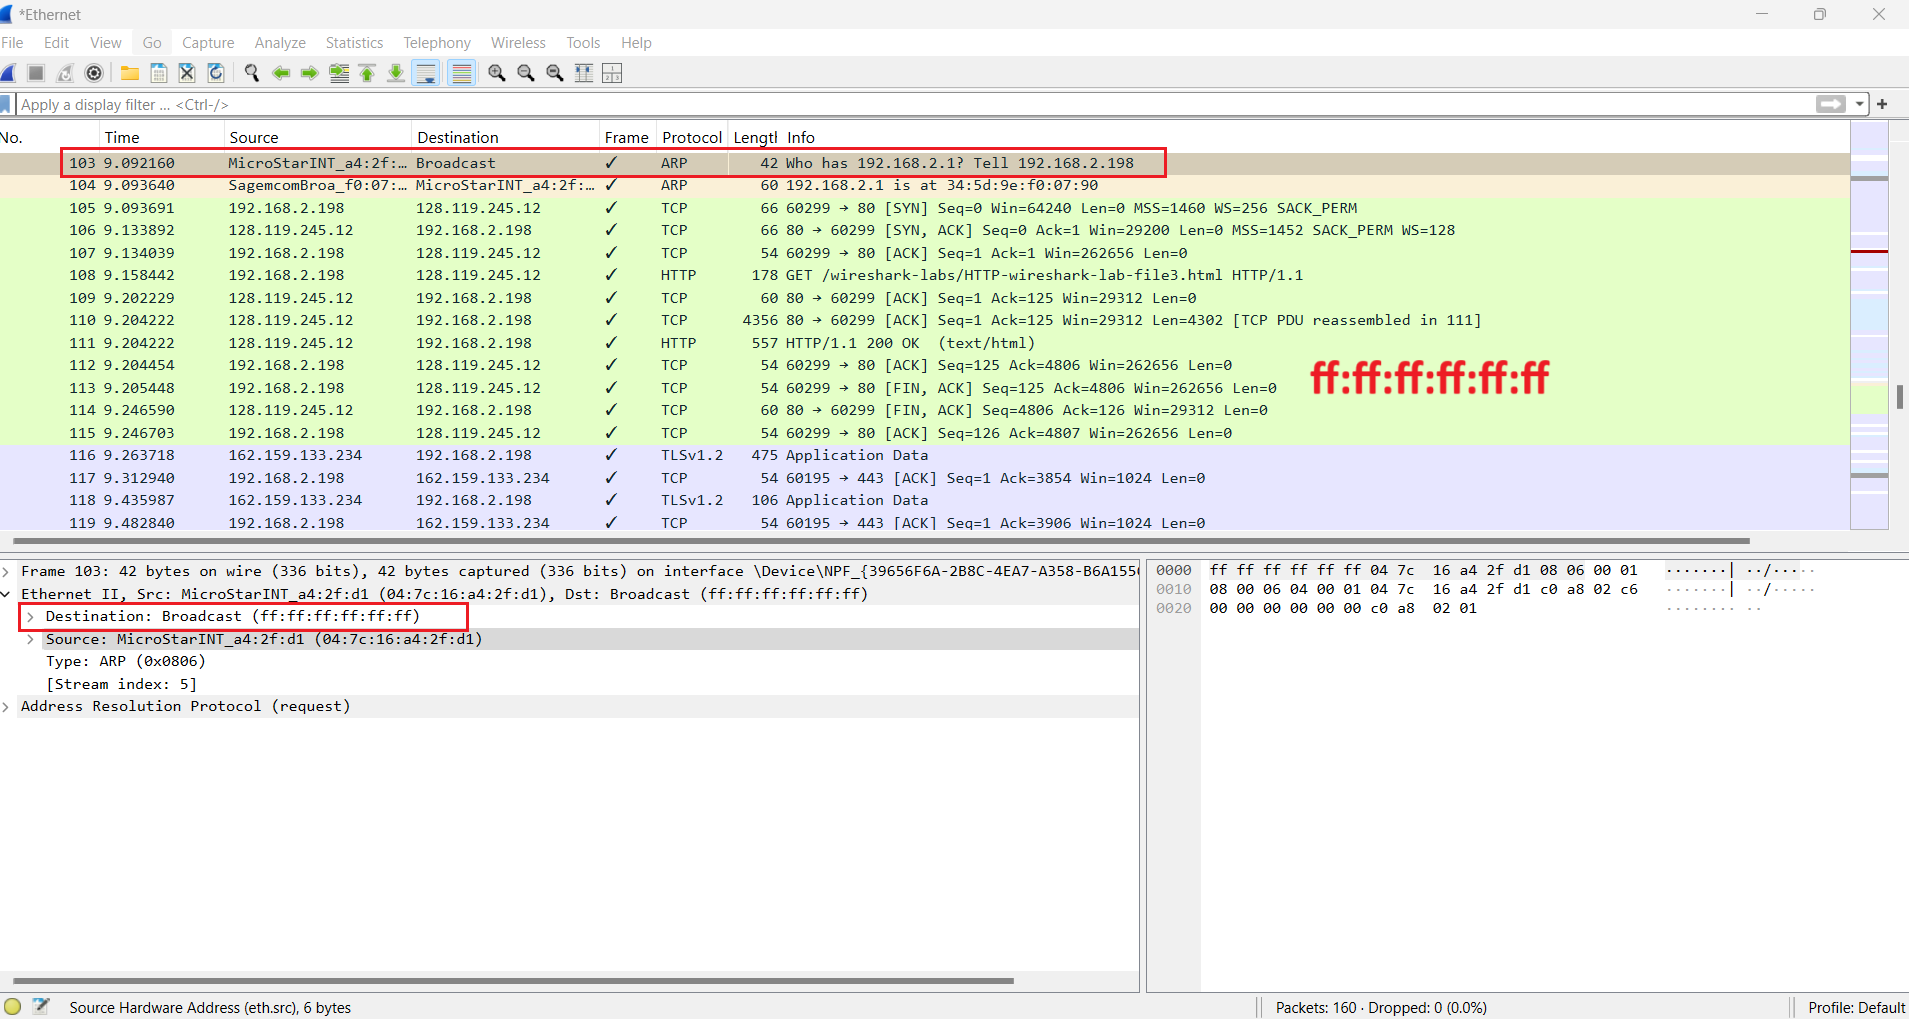This screenshot has height=1019, width=1909.
Task: Reset text to normal size
Action: [x=555, y=73]
